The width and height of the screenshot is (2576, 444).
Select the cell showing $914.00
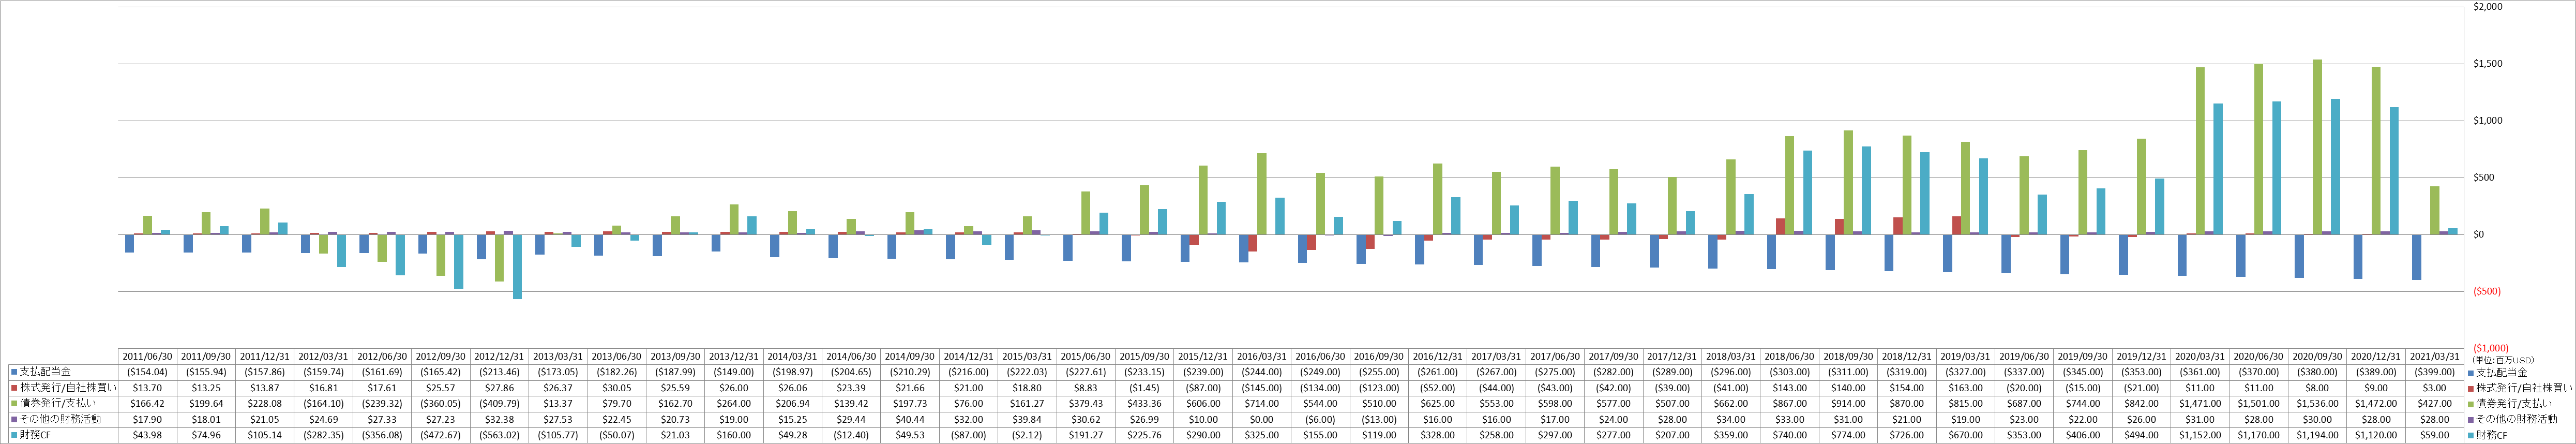coord(1849,404)
